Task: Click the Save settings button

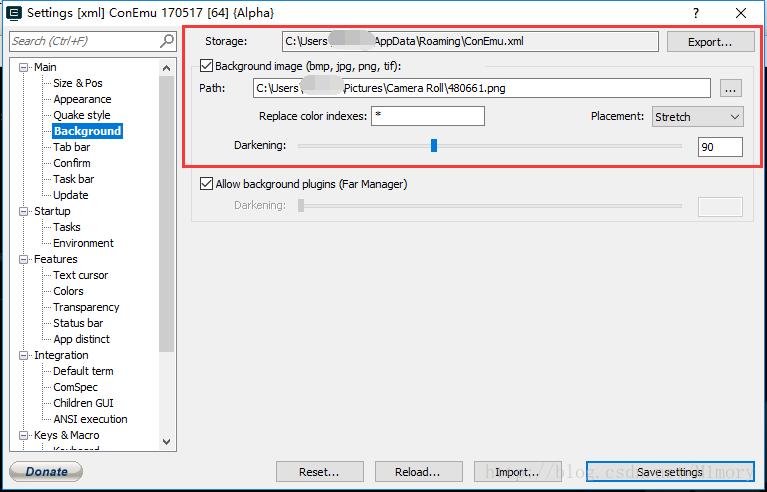Action: point(670,472)
